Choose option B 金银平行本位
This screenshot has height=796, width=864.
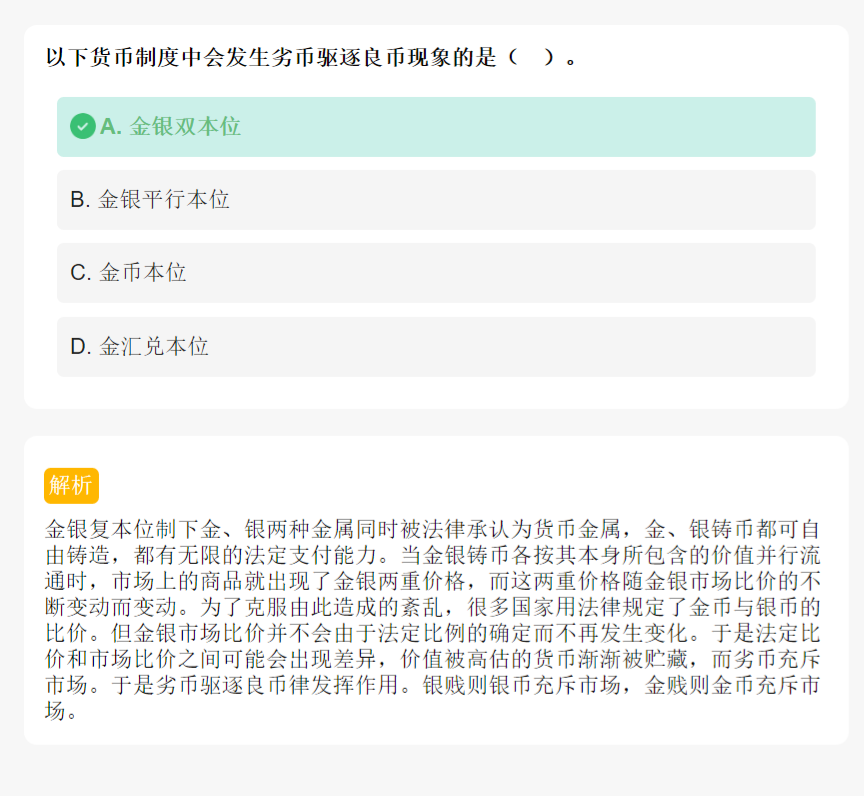coord(436,200)
